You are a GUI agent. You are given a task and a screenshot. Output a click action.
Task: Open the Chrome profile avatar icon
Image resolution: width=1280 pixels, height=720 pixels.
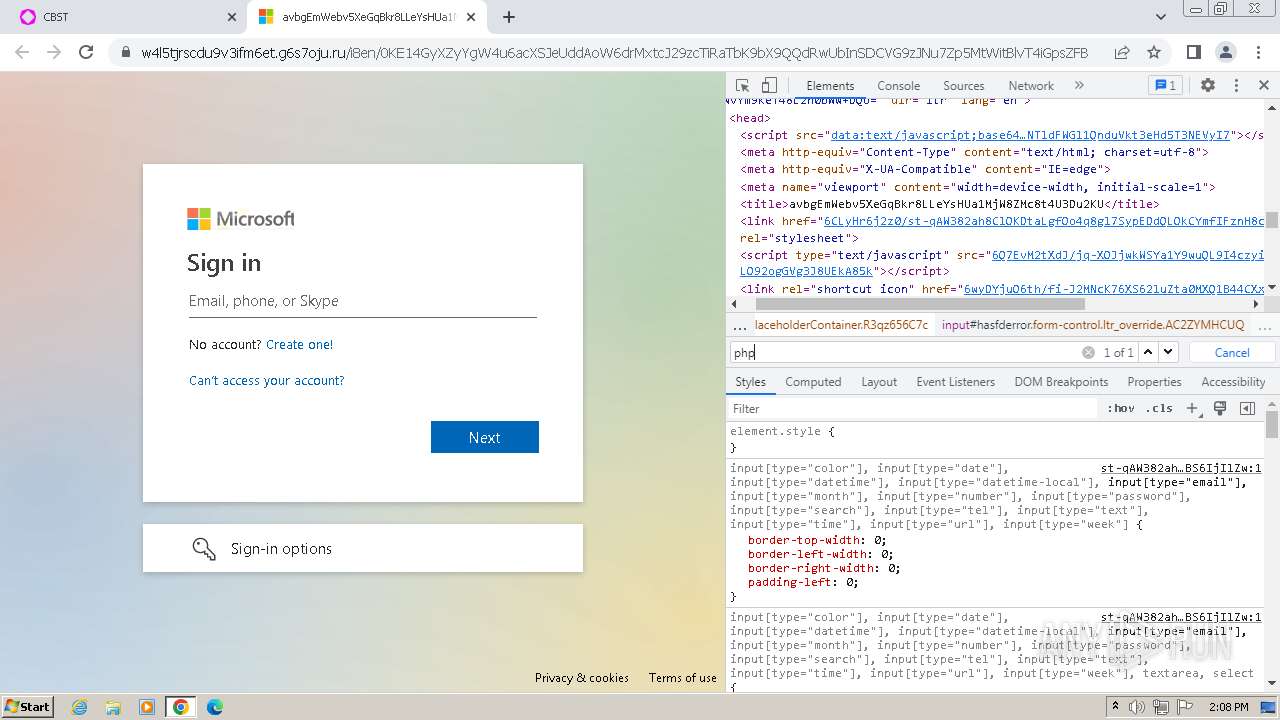click(1225, 52)
